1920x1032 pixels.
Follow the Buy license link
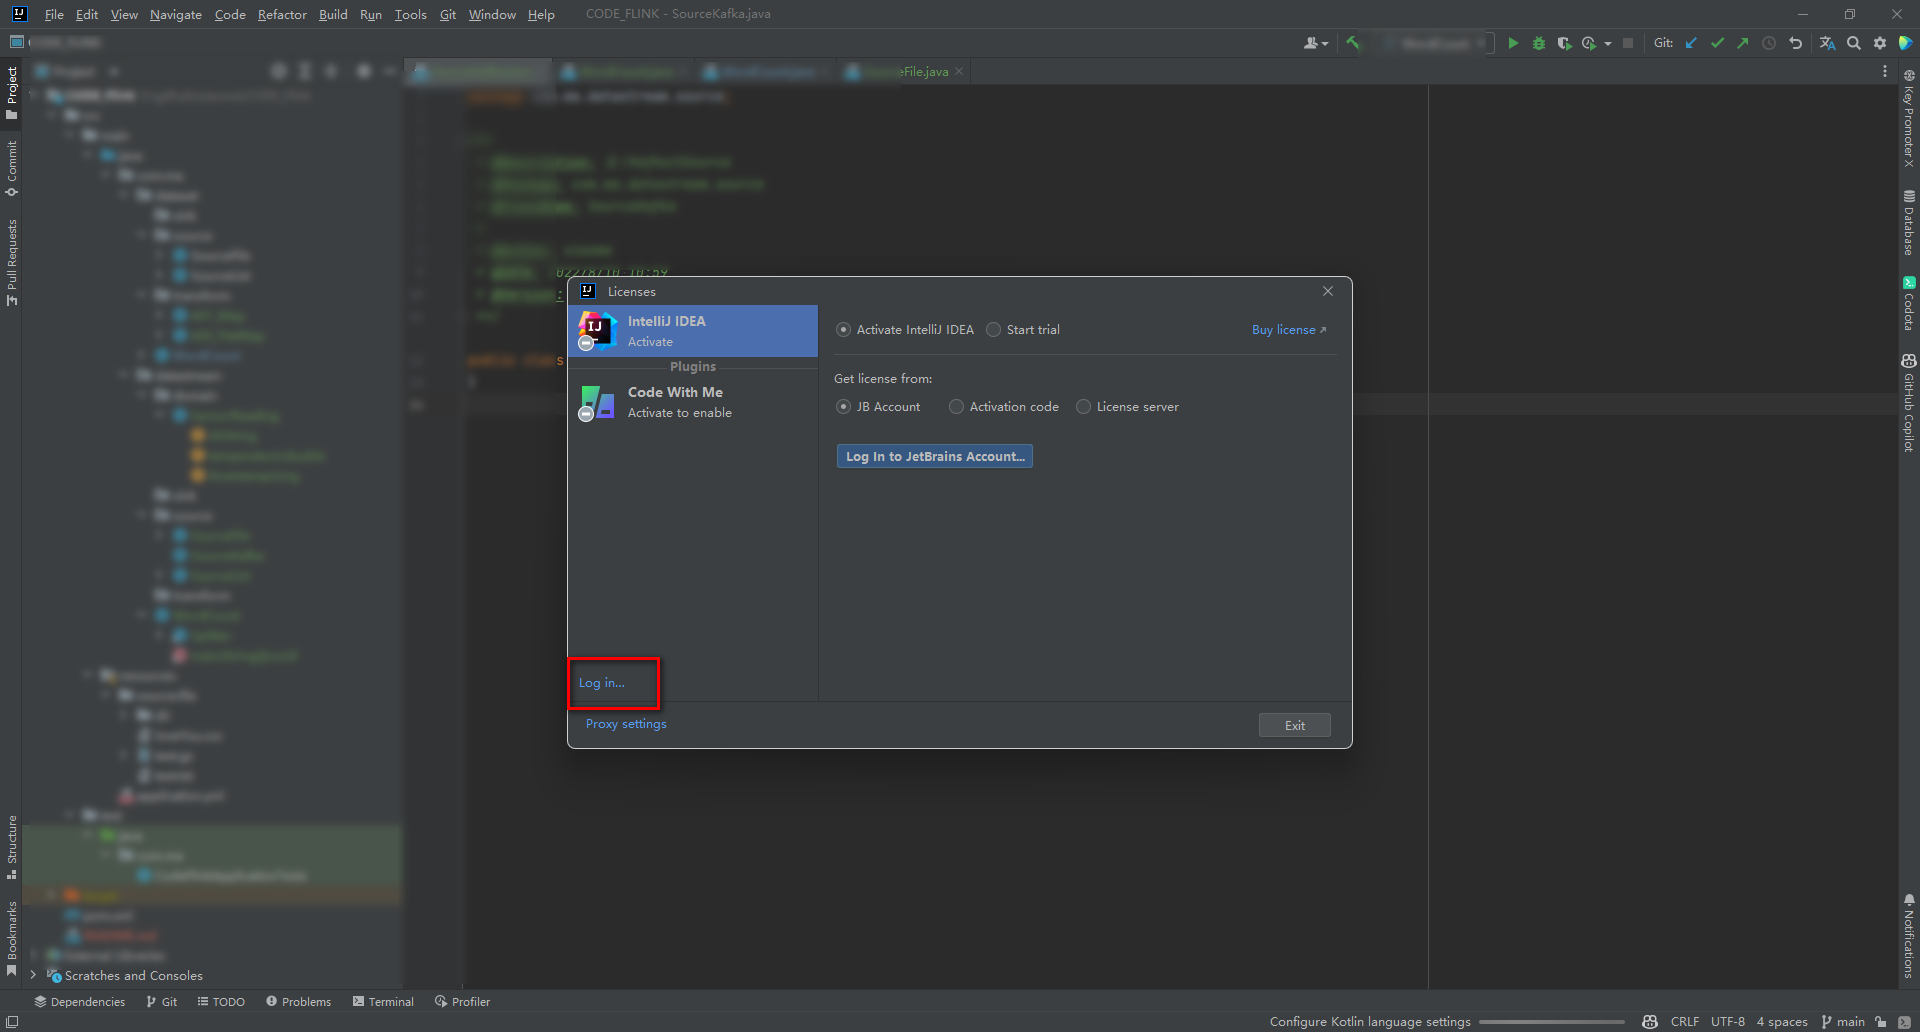pos(1289,330)
